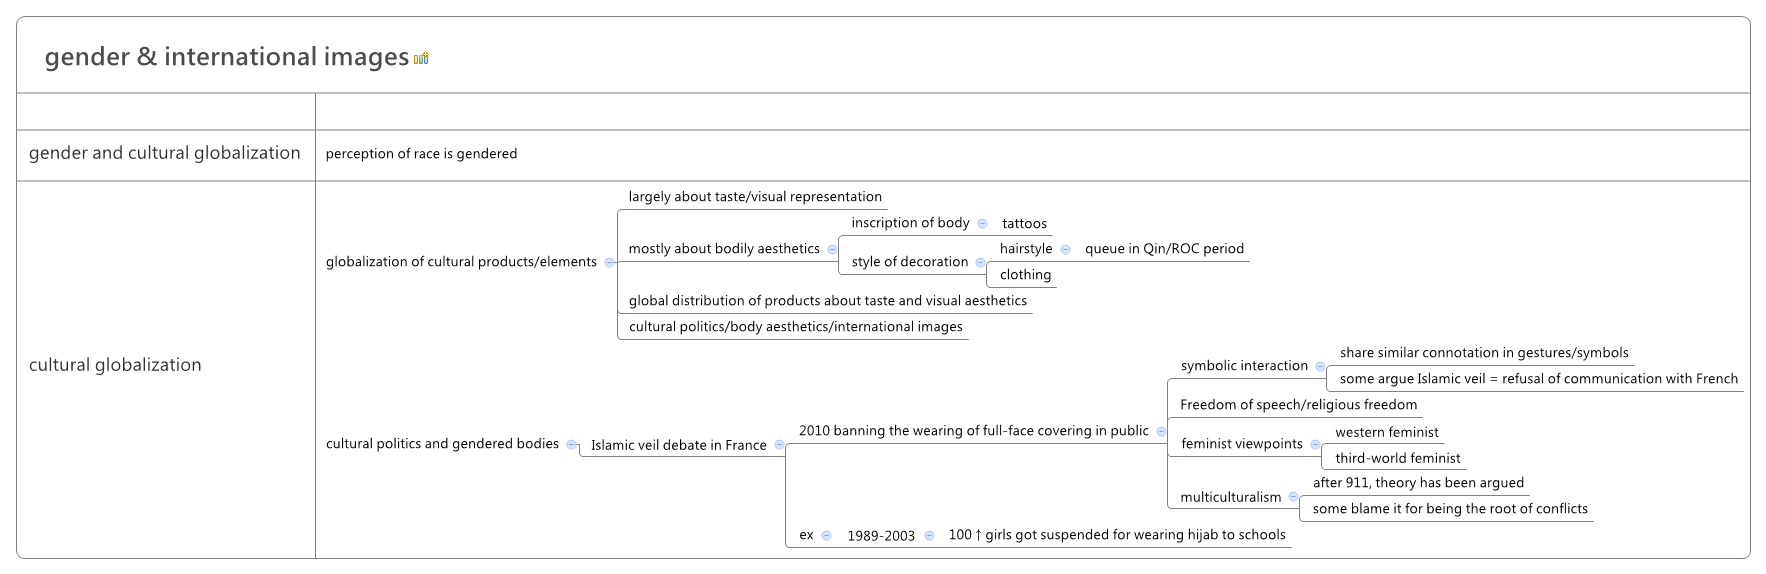The height and width of the screenshot is (574, 1766).
Task: Collapse the 'style of decoration' branch
Action: pyautogui.click(x=980, y=262)
